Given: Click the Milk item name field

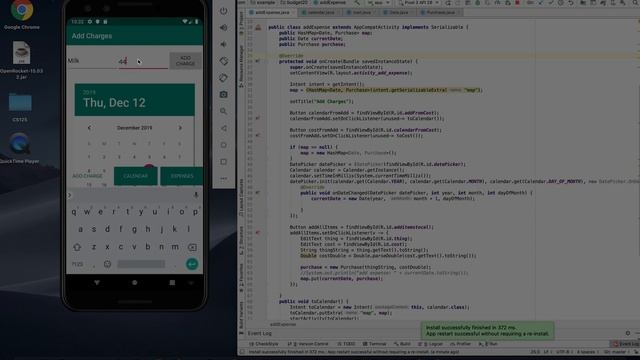Looking at the screenshot, I should pos(92,61).
